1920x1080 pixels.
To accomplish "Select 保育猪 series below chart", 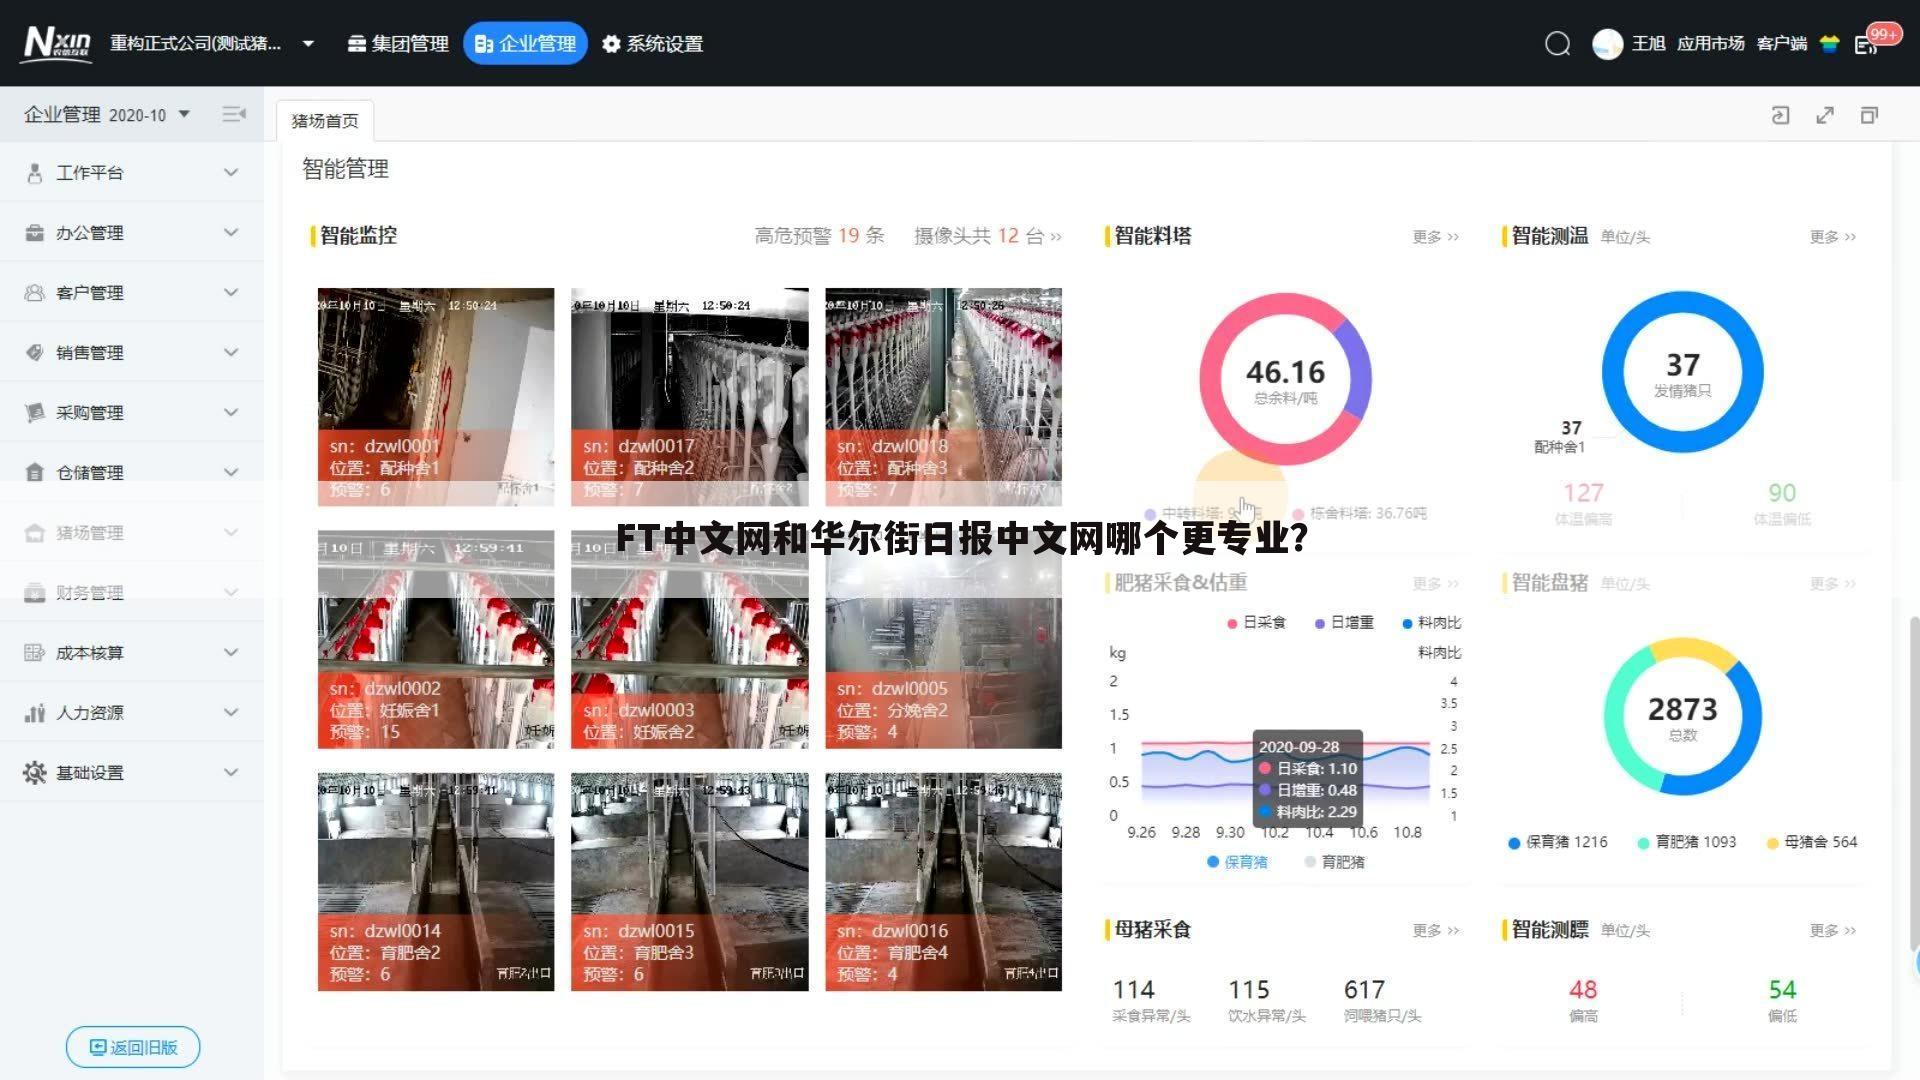I will [x=1237, y=862].
